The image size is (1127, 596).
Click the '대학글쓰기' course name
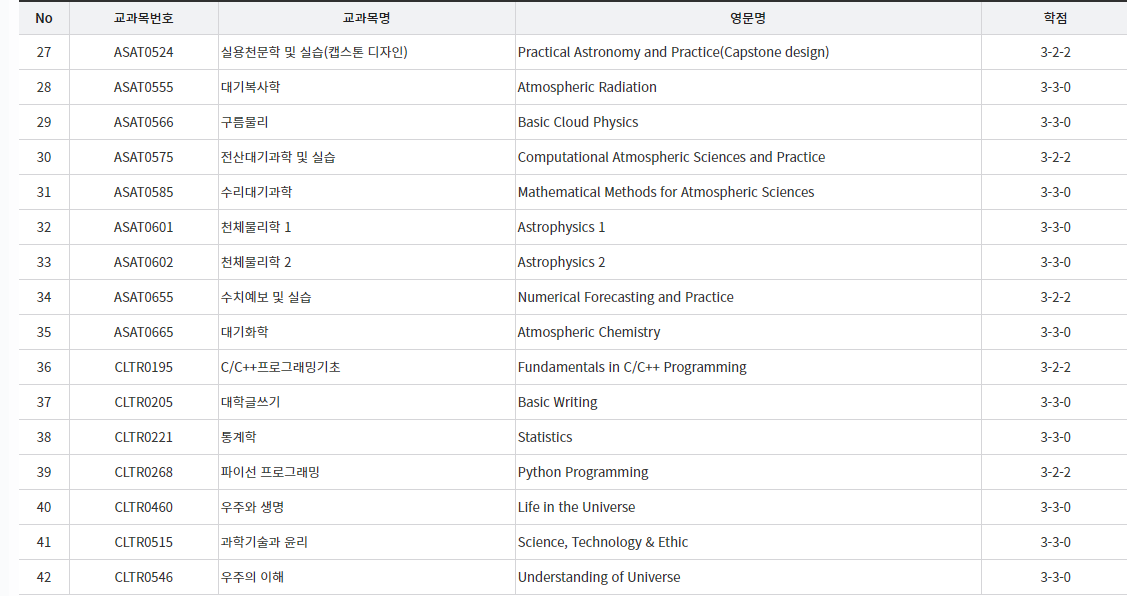tap(250, 403)
